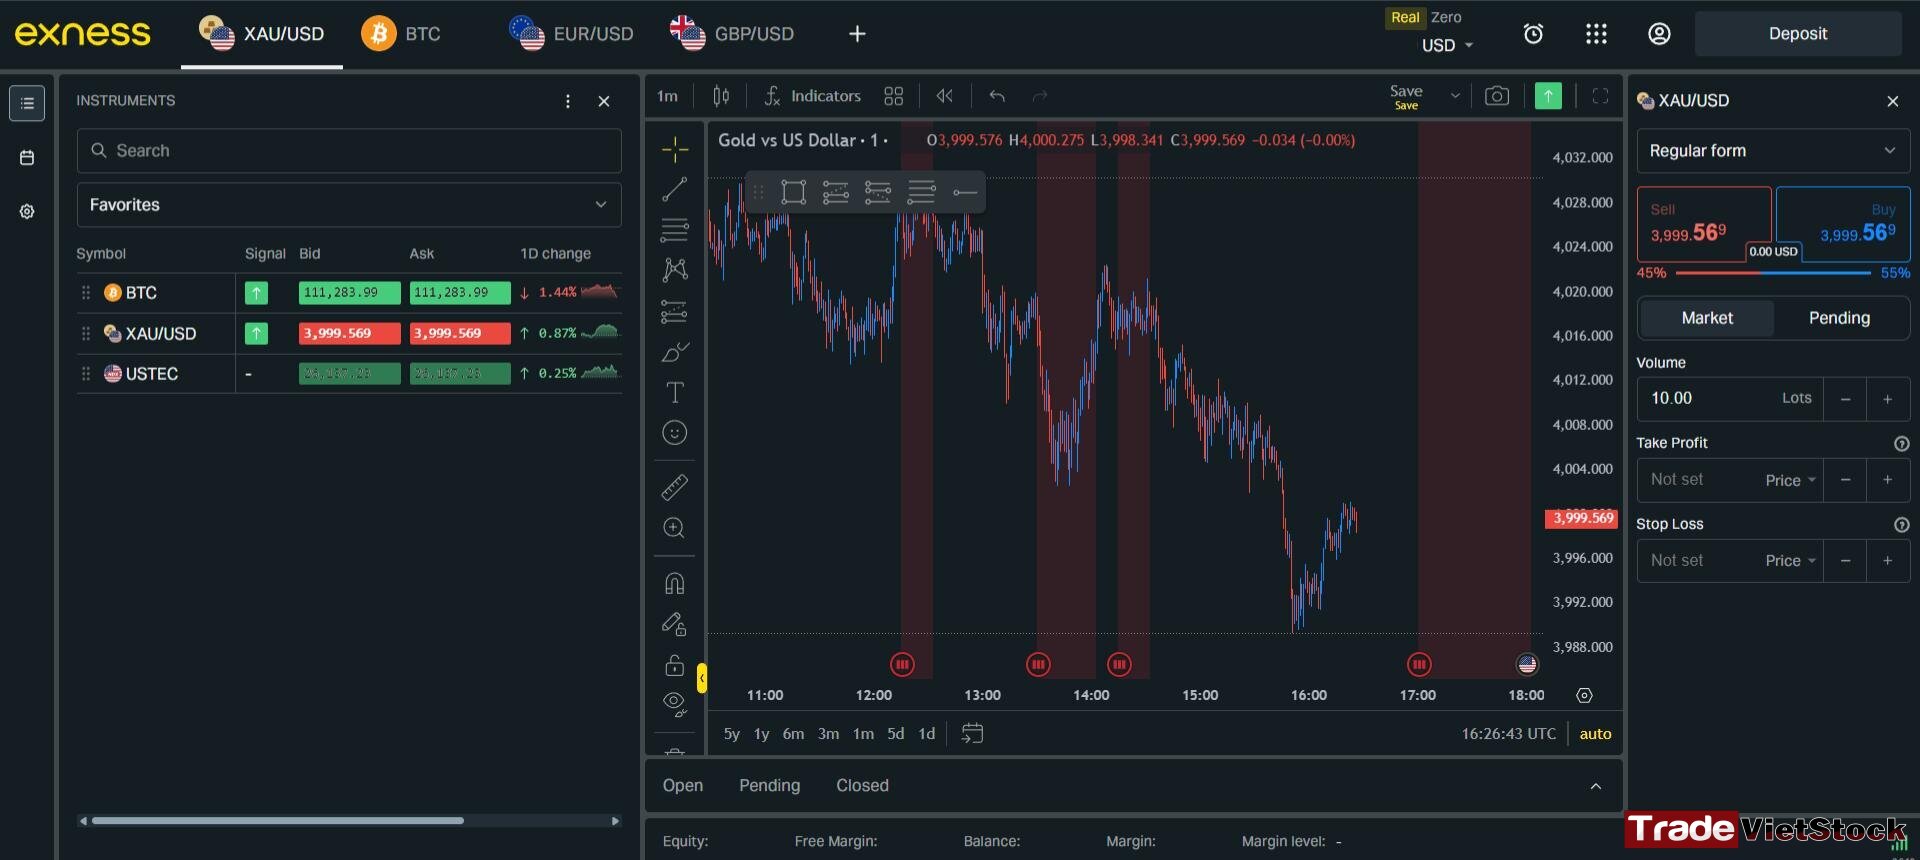Switch to the BTC chart tab
1920x860 pixels.
[x=401, y=34]
